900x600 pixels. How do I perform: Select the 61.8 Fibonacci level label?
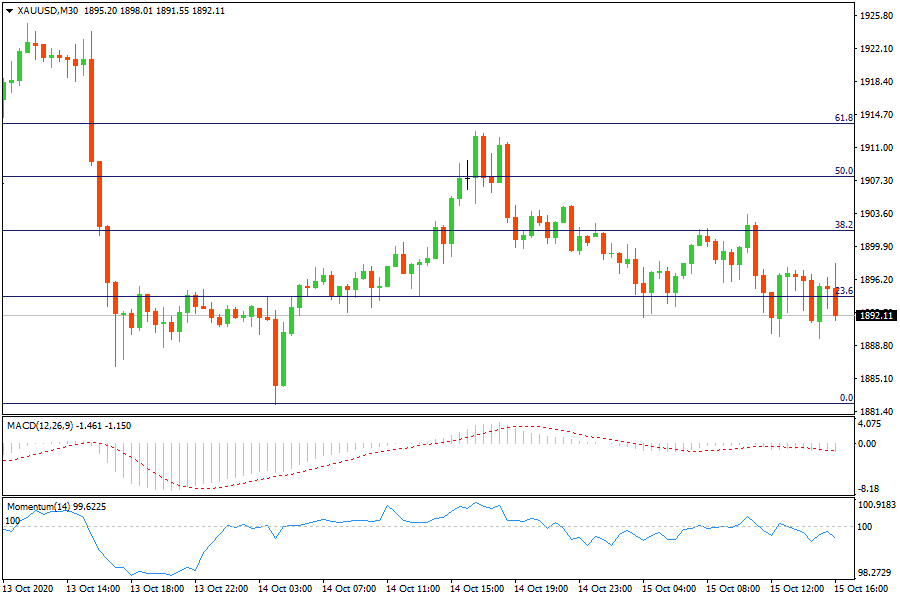click(843, 118)
